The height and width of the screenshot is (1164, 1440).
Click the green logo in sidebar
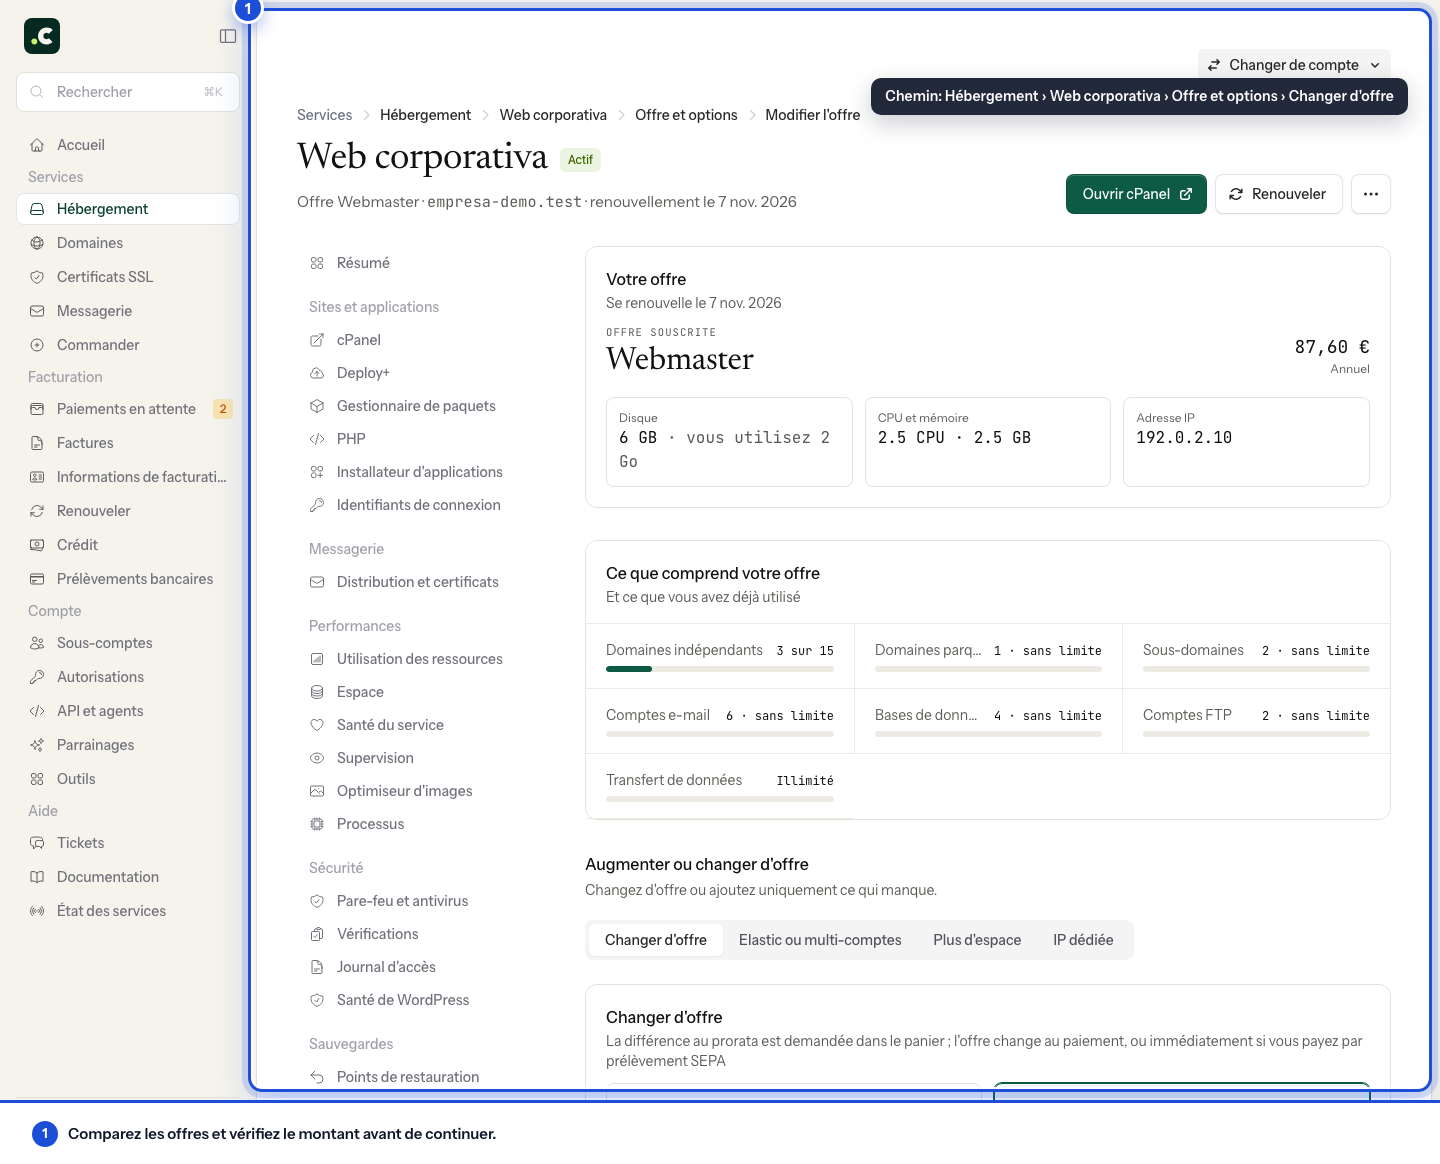click(42, 36)
